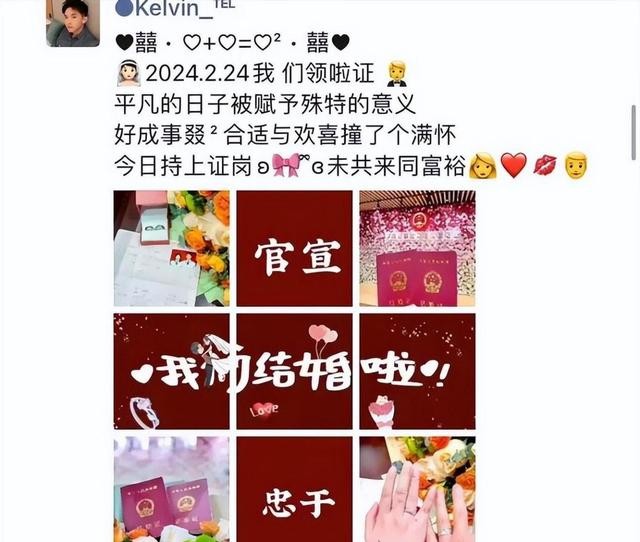View the 结婚 tile with heart balloons
640x542 pixels.
click(x=294, y=371)
